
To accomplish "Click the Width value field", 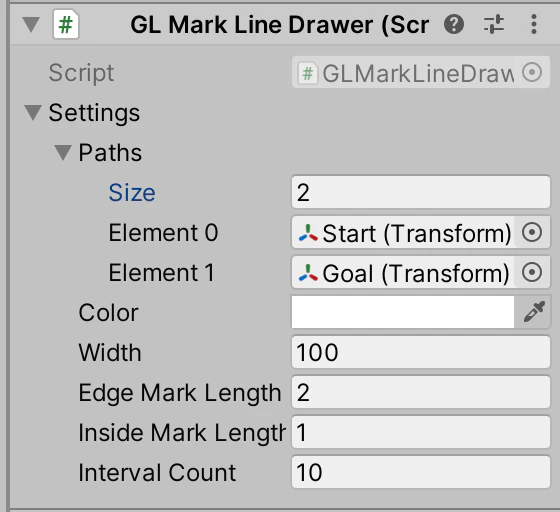I will (x=421, y=352).
